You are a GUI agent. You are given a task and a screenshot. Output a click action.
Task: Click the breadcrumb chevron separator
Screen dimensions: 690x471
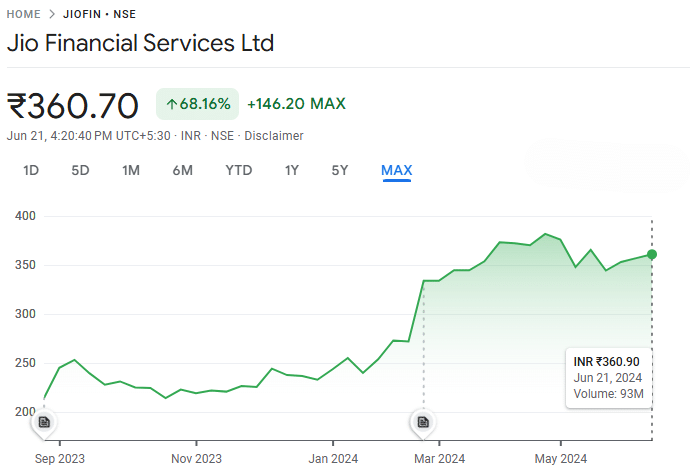[52, 14]
